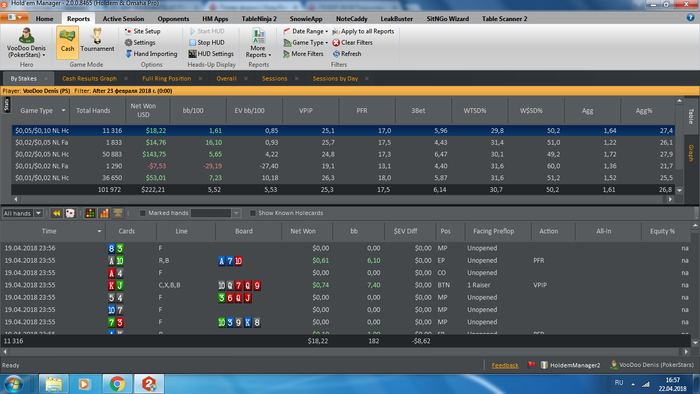Viewport: 700px width, 394px height.
Task: Open Settings with the gear icon
Action: coord(140,42)
